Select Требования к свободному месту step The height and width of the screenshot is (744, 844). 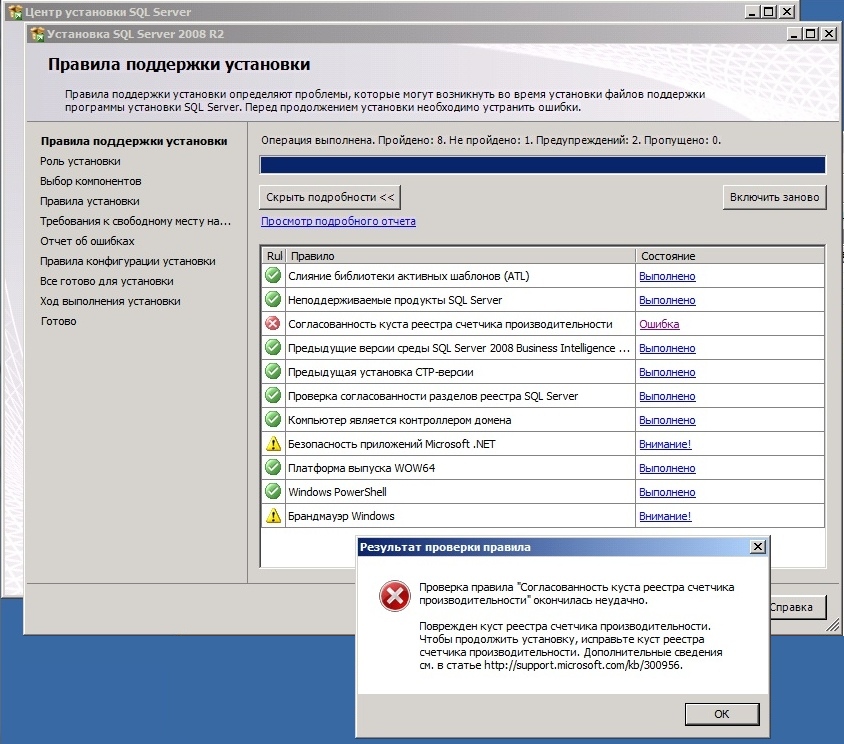(135, 221)
